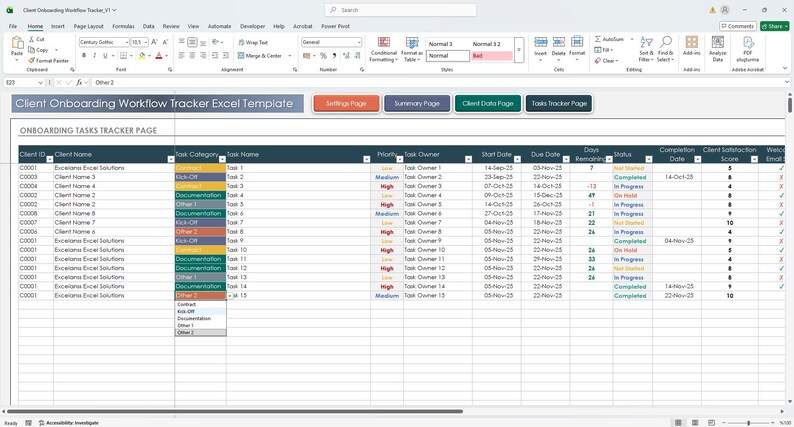
Task: Switch to Page Layout tab
Action: (x=89, y=26)
